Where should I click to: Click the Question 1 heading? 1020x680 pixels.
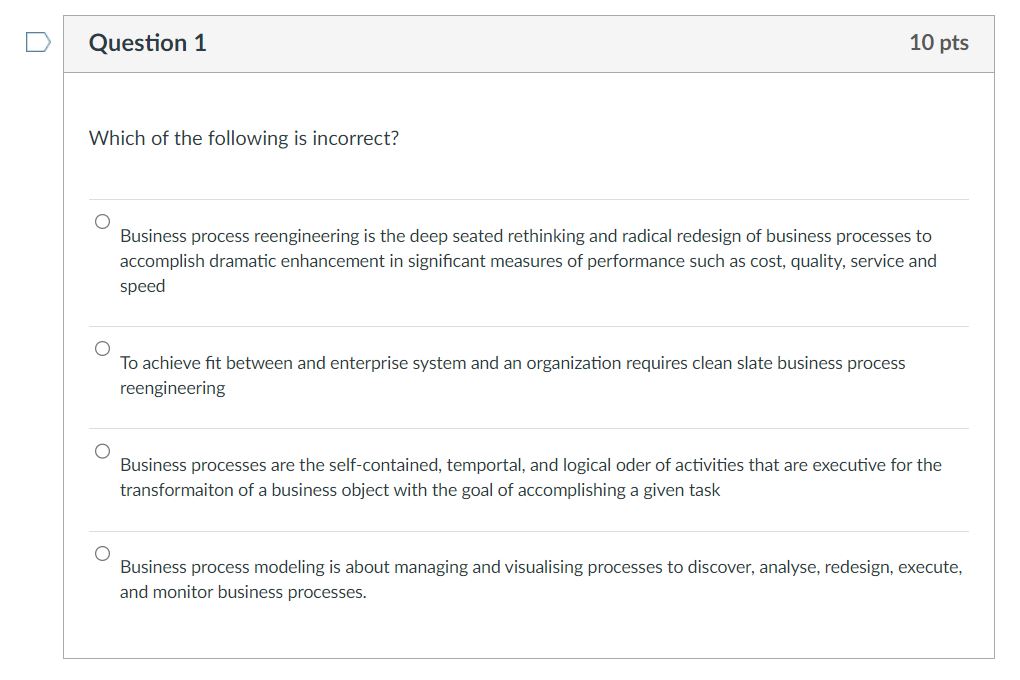(148, 43)
